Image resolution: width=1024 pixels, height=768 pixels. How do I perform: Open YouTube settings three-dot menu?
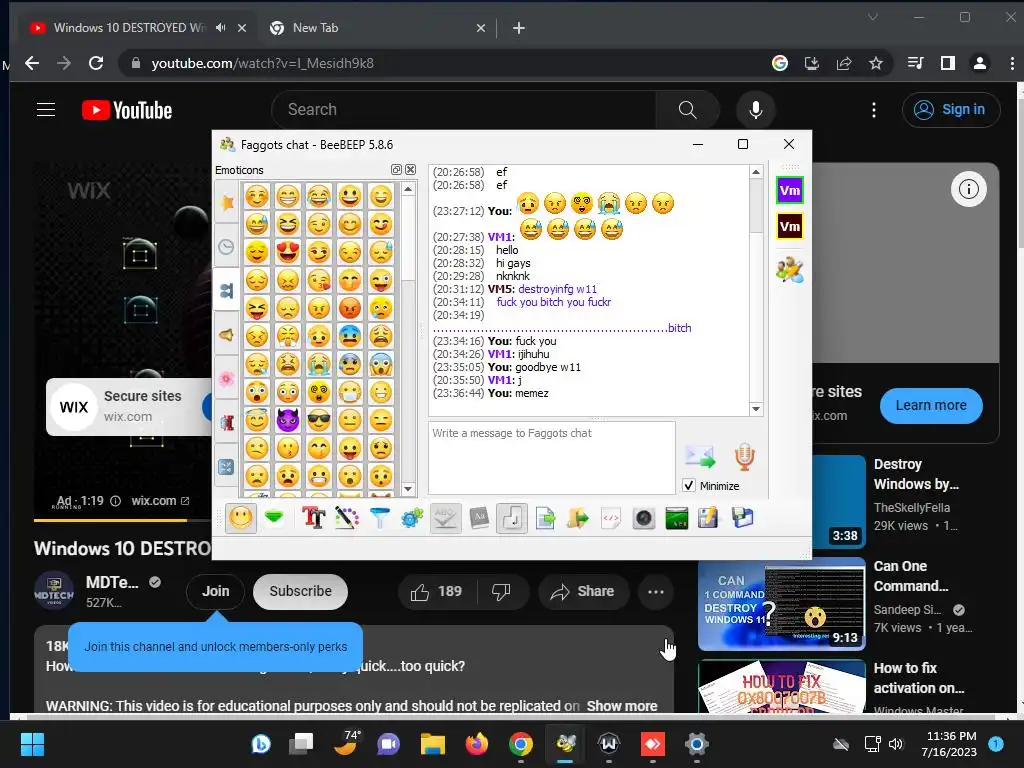click(874, 110)
